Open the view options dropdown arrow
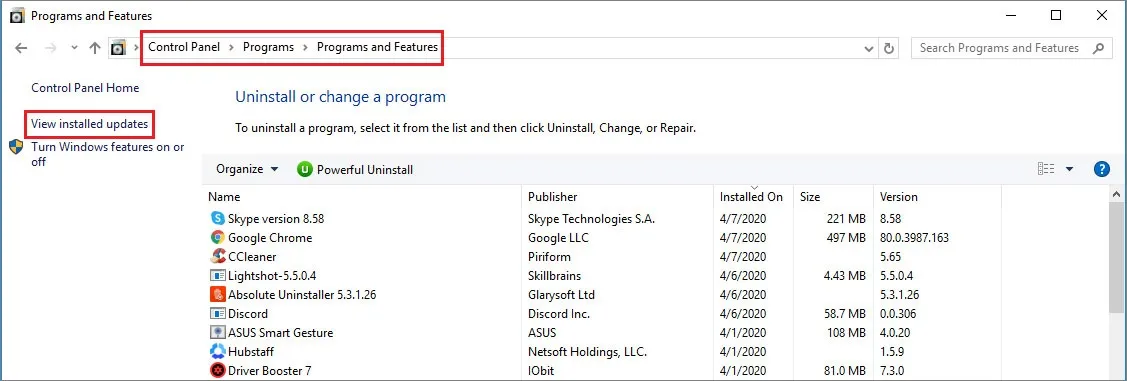This screenshot has width=1127, height=381. 1069,169
